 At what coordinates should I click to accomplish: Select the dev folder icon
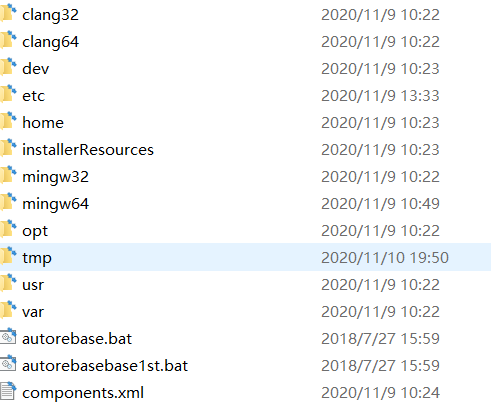pos(8,67)
